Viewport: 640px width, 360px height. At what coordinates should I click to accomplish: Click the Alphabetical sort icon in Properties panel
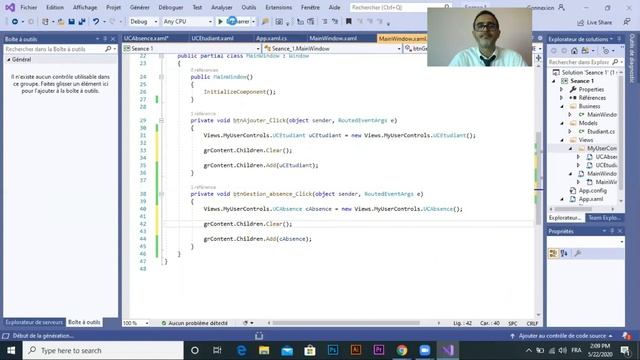(x=564, y=253)
